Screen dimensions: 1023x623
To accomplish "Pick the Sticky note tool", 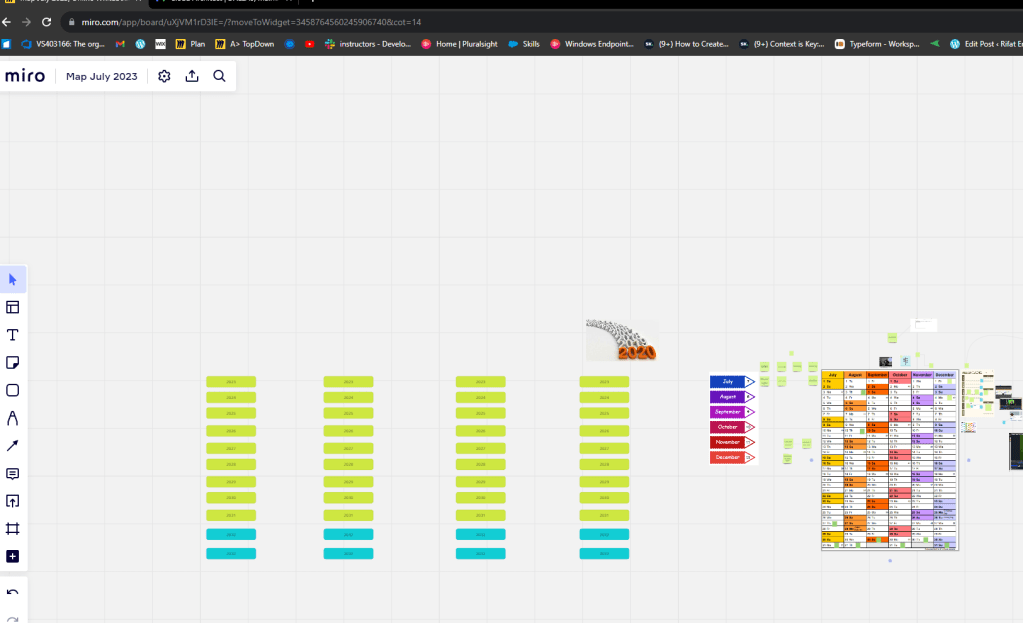I will click(12, 363).
